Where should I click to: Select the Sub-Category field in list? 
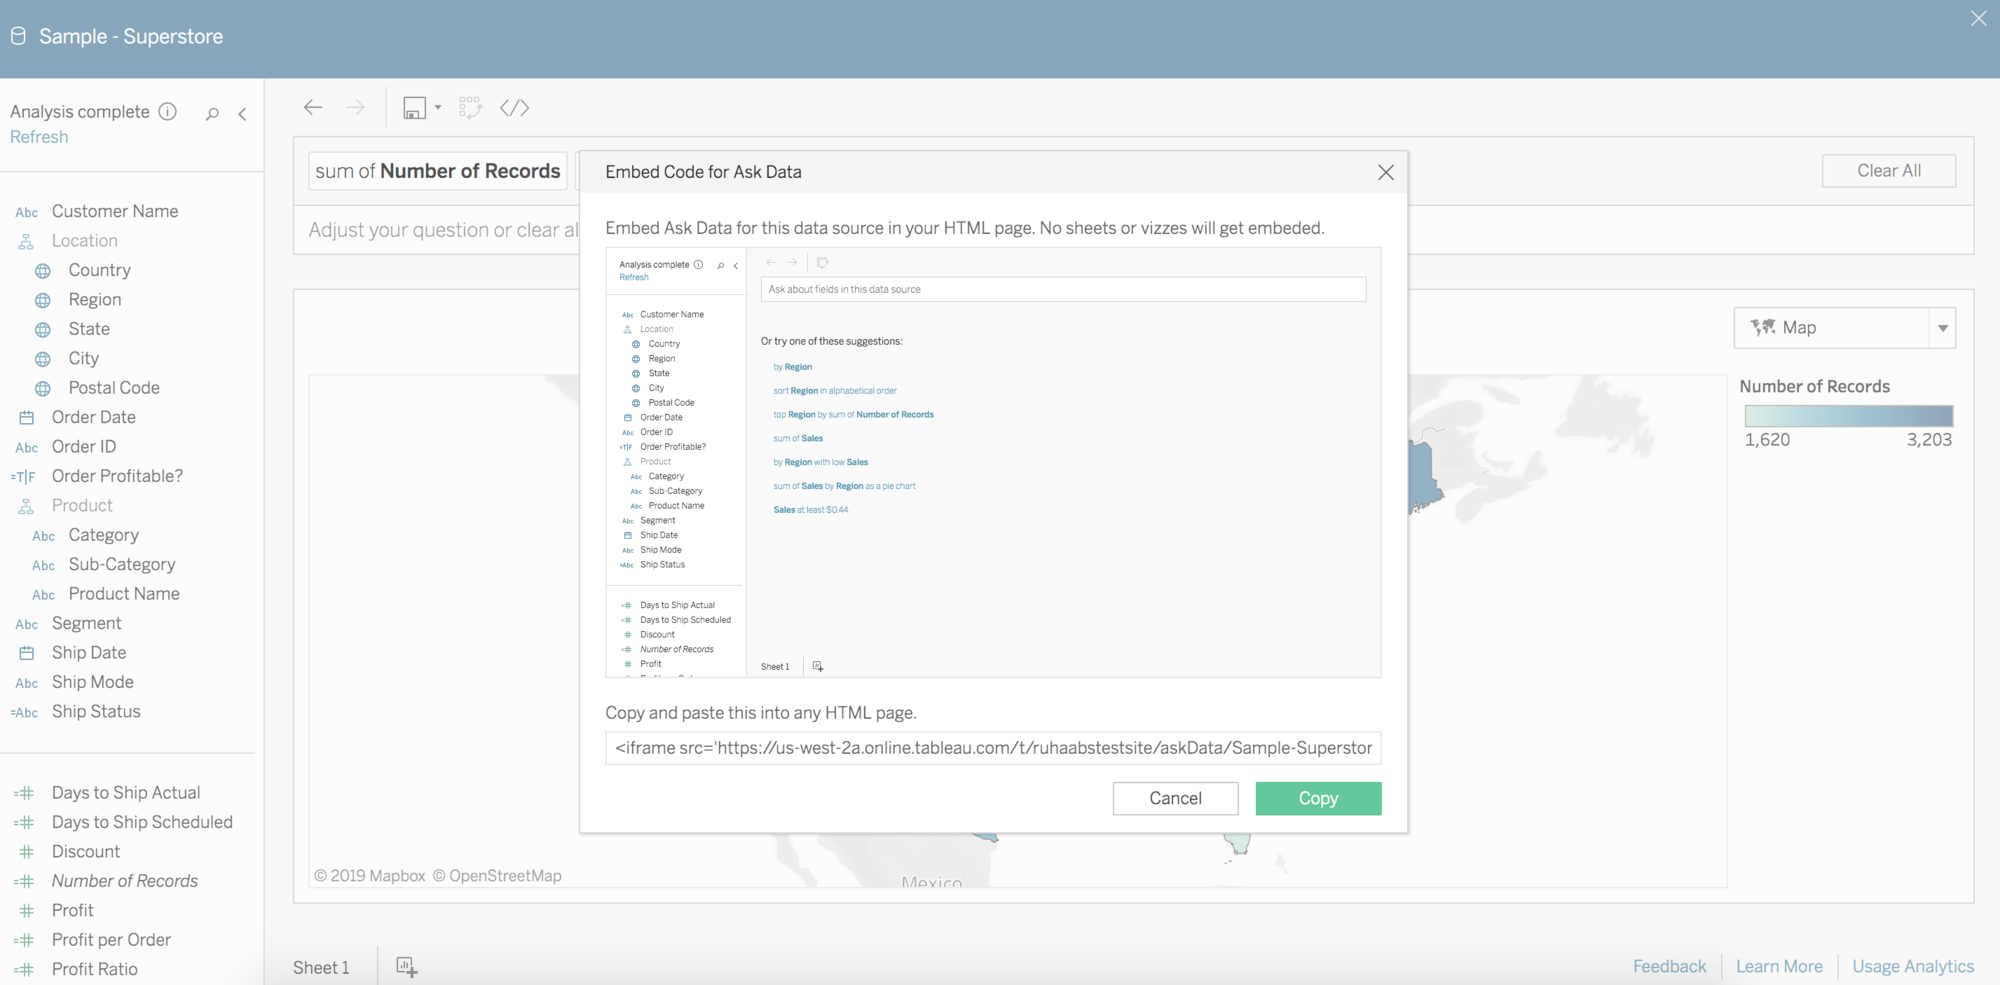tap(121, 564)
